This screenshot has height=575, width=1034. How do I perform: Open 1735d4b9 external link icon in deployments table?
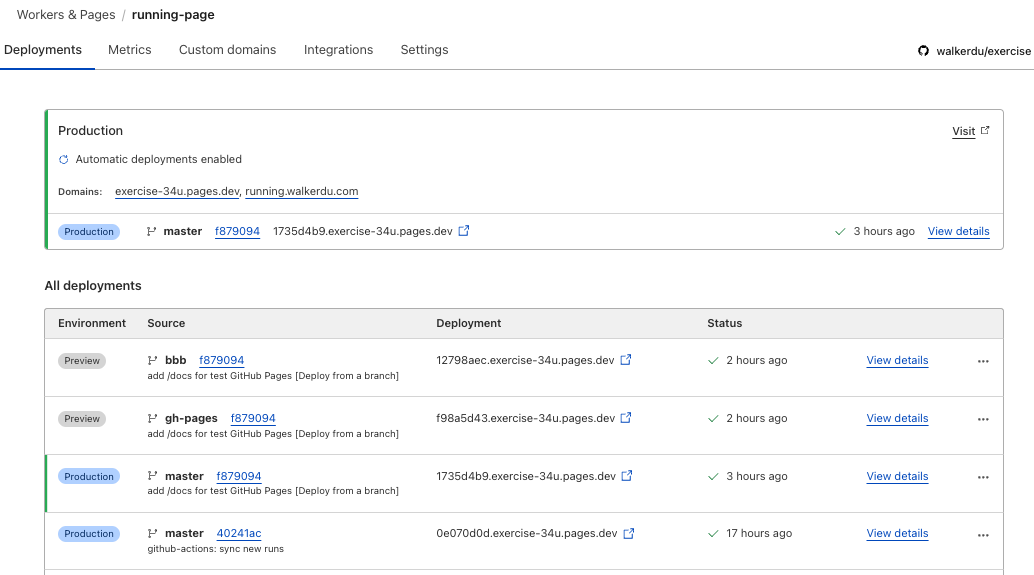[x=627, y=476]
